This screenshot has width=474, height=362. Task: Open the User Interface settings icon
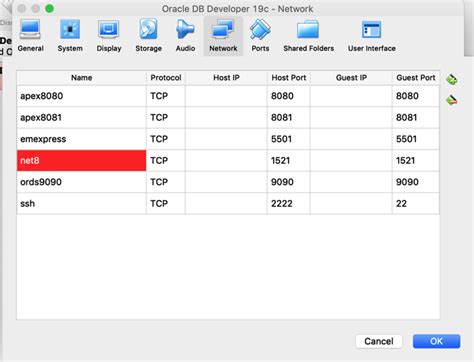point(372,36)
